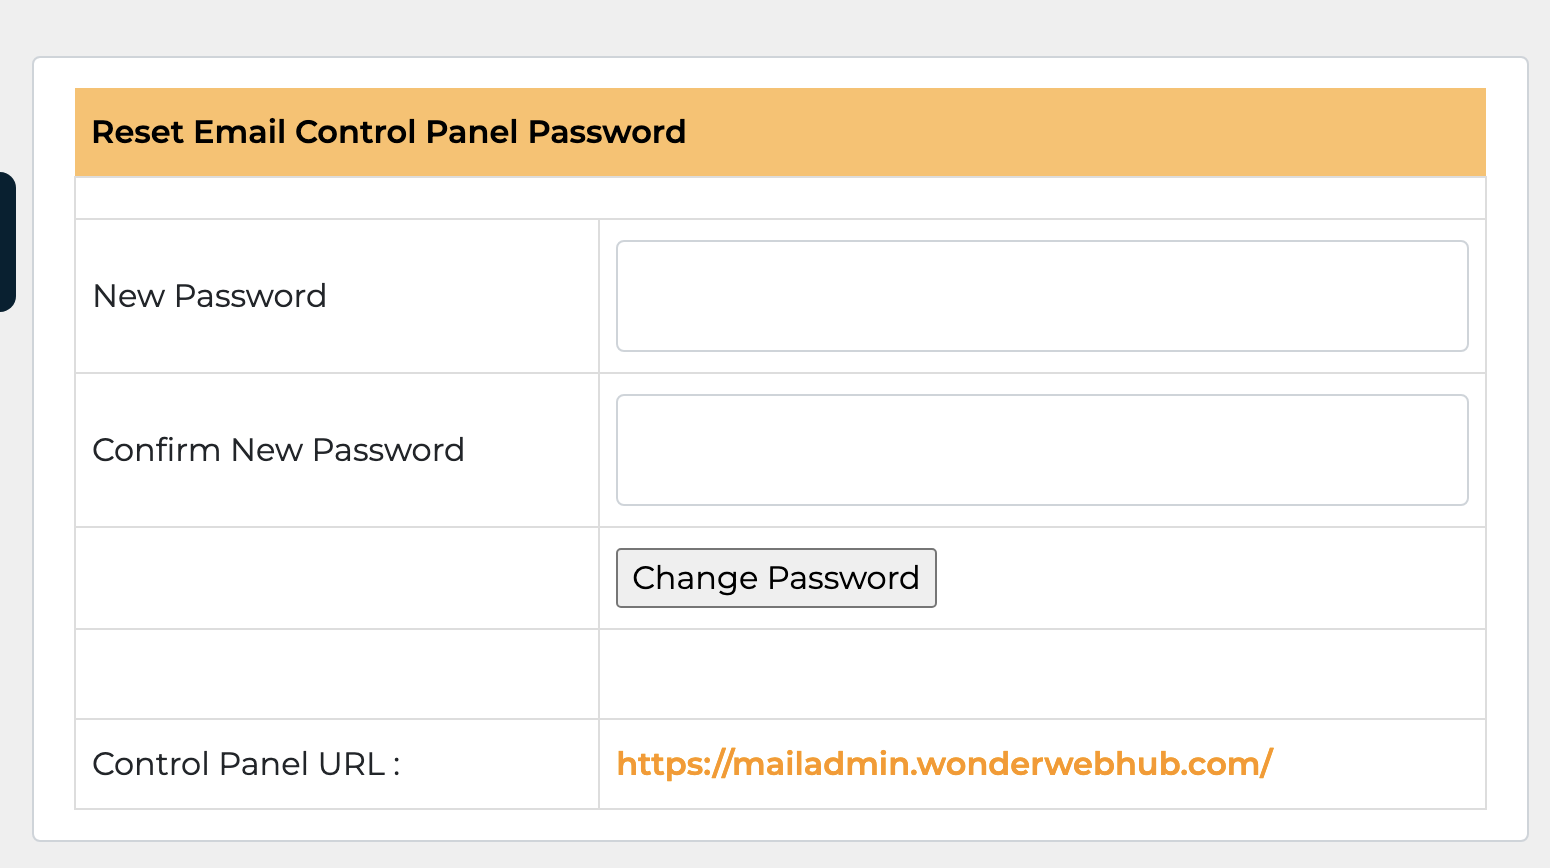The width and height of the screenshot is (1550, 868).
Task: Click the gray page background outside the panel
Action: point(775,25)
